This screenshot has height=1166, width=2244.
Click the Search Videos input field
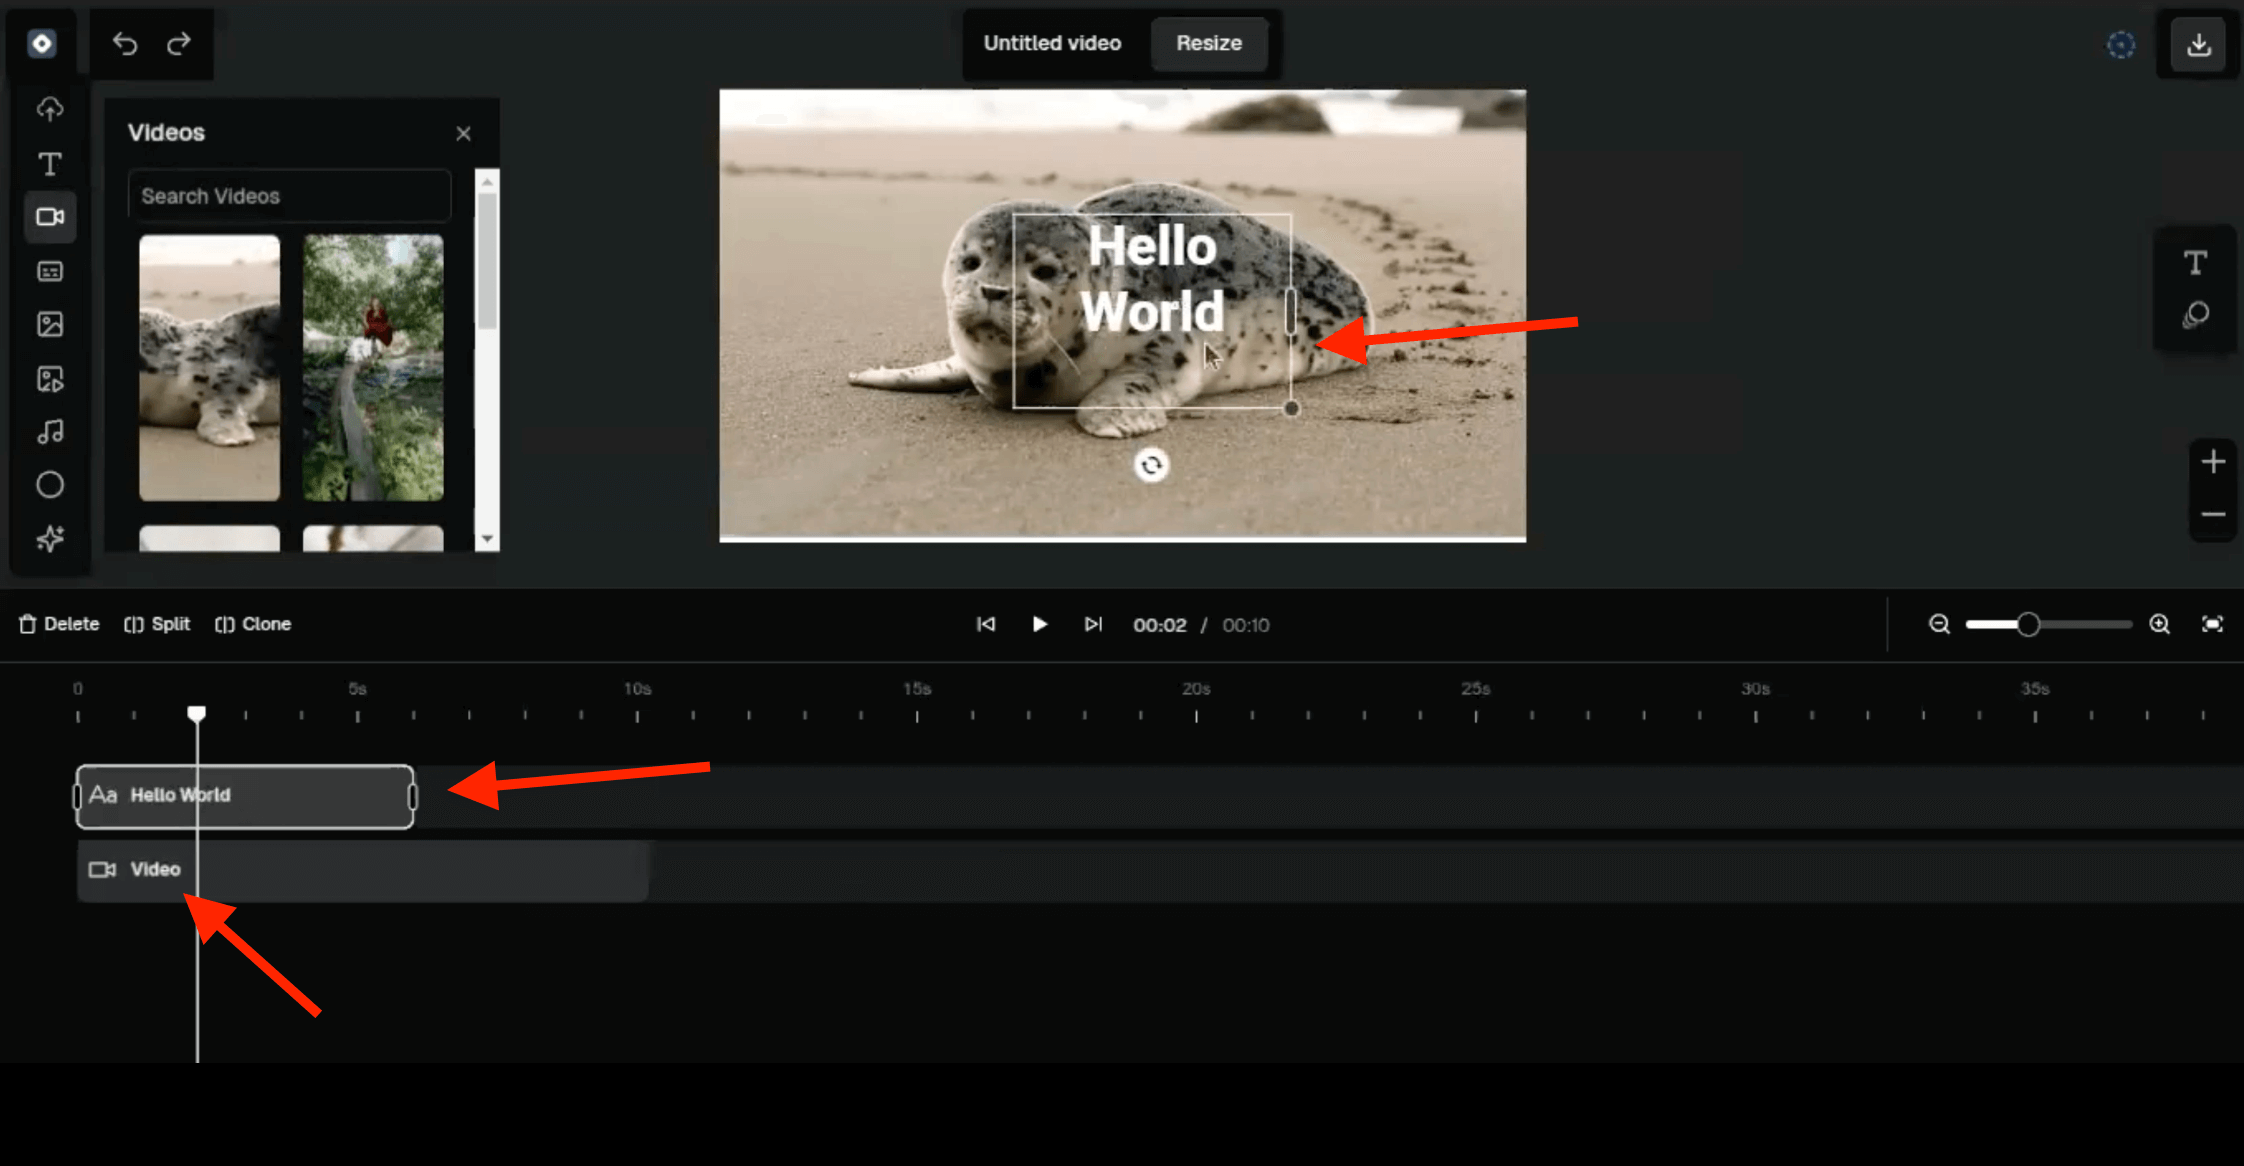point(289,196)
